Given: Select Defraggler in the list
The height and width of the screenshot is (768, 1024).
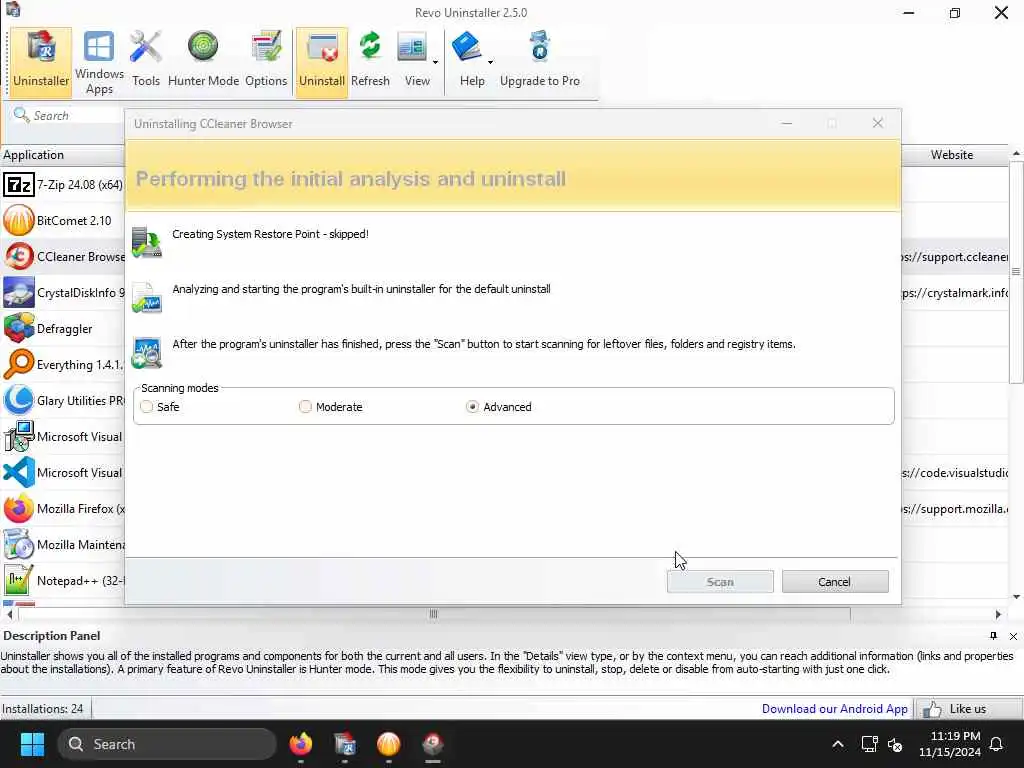Looking at the screenshot, I should [x=63, y=328].
